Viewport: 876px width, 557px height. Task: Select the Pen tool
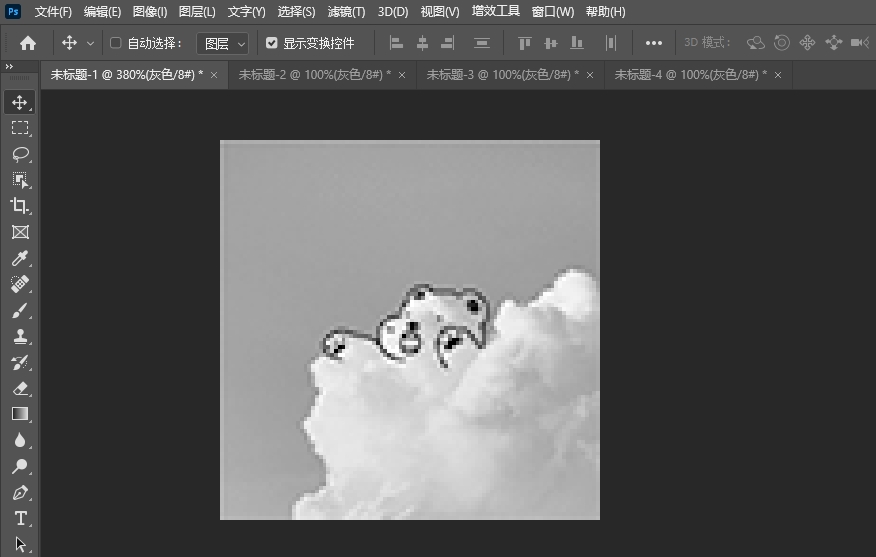point(20,492)
